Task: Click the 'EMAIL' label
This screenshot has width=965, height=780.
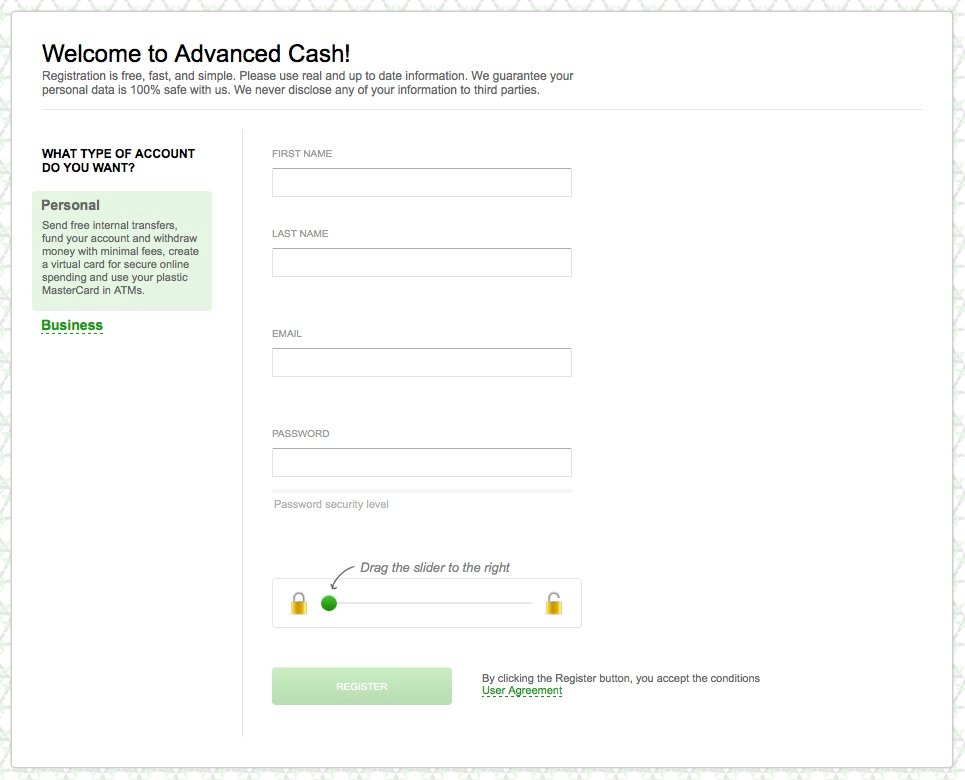Action: (x=287, y=334)
